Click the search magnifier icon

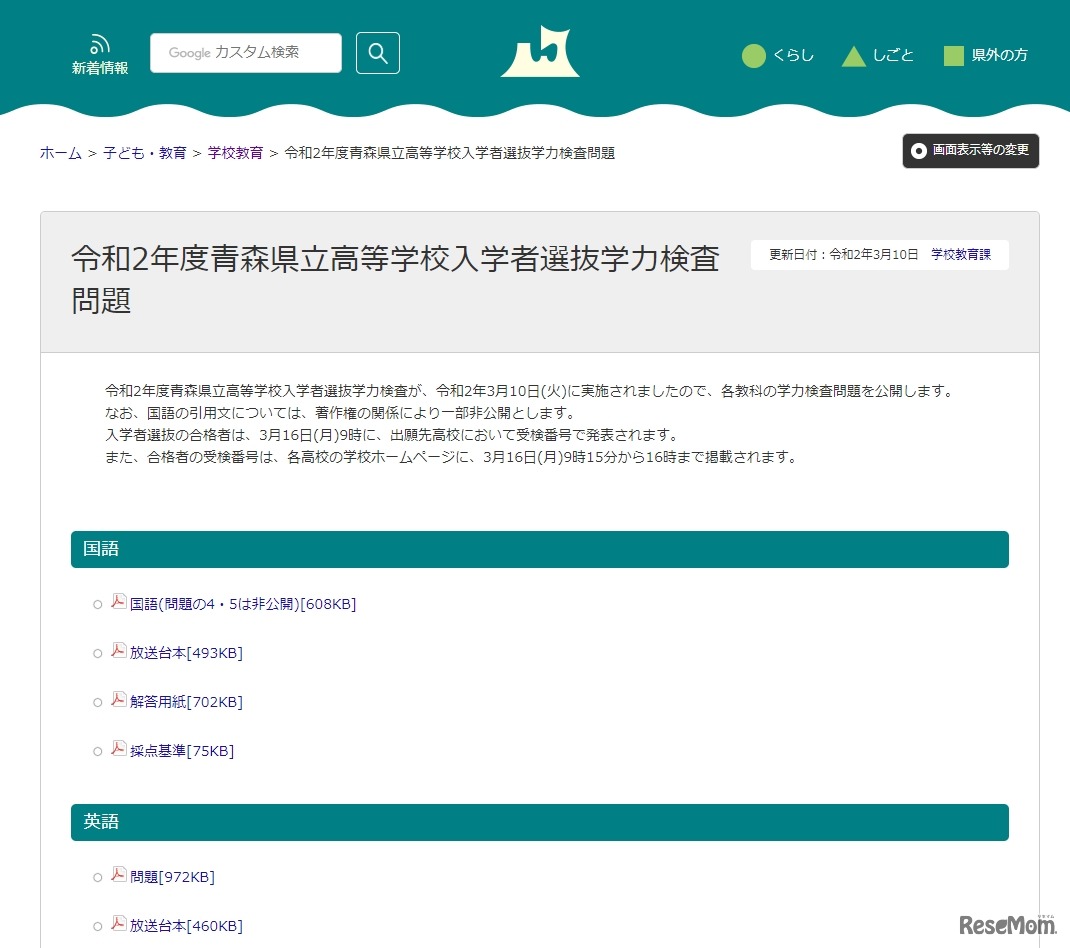point(377,52)
